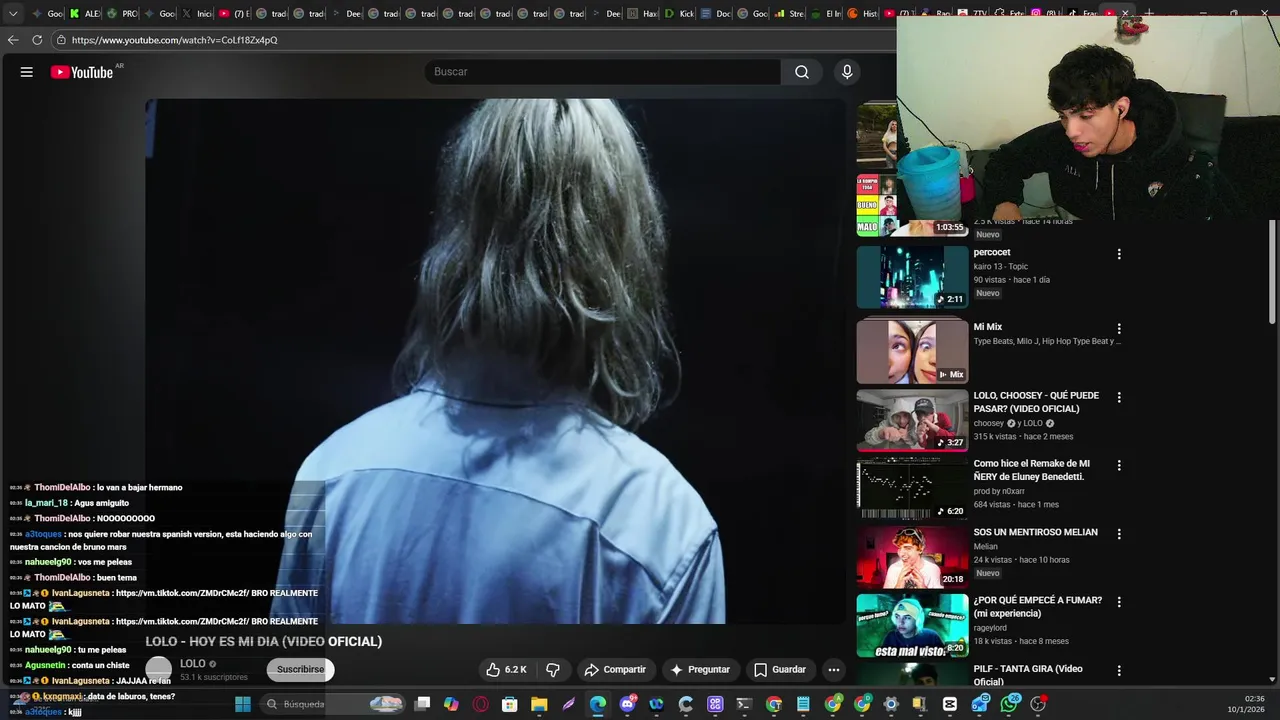Open options menu for Remake de MI ÑERY
This screenshot has height=720, width=1280.
coord(1119,465)
